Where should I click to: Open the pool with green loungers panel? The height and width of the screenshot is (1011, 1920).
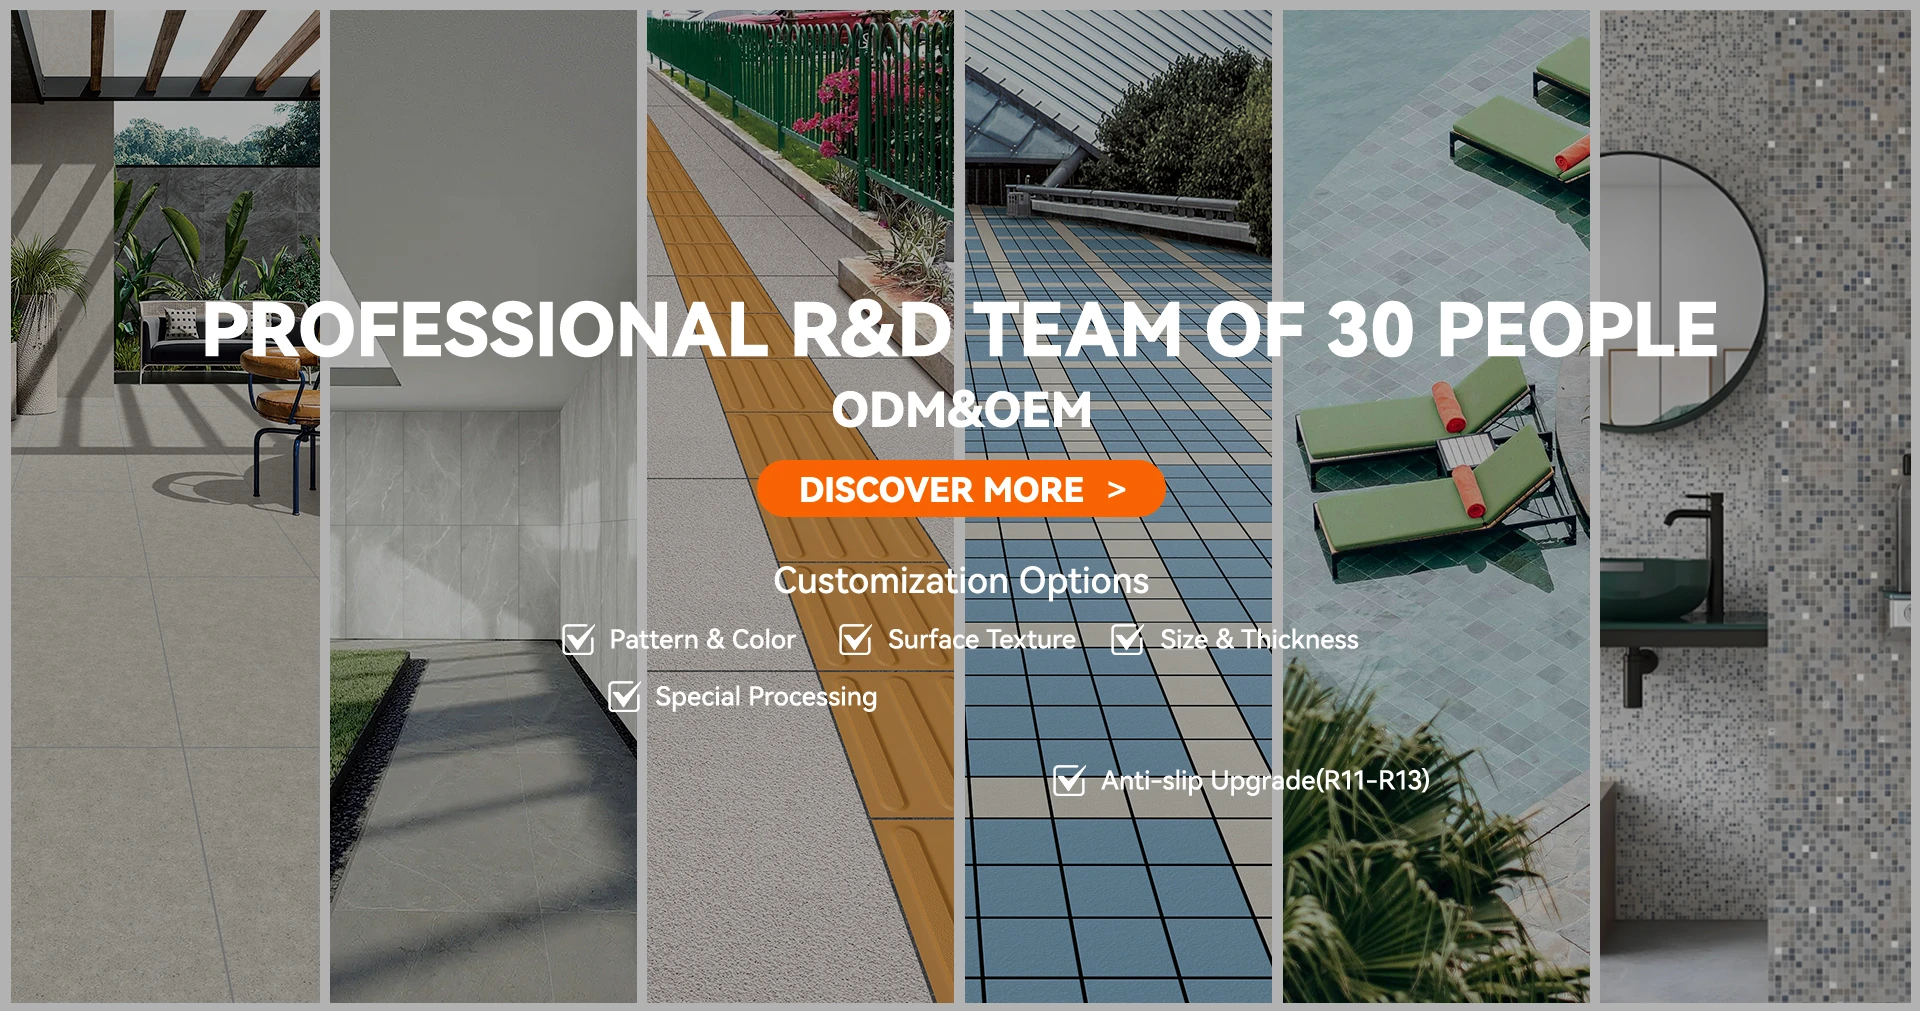(1436, 506)
